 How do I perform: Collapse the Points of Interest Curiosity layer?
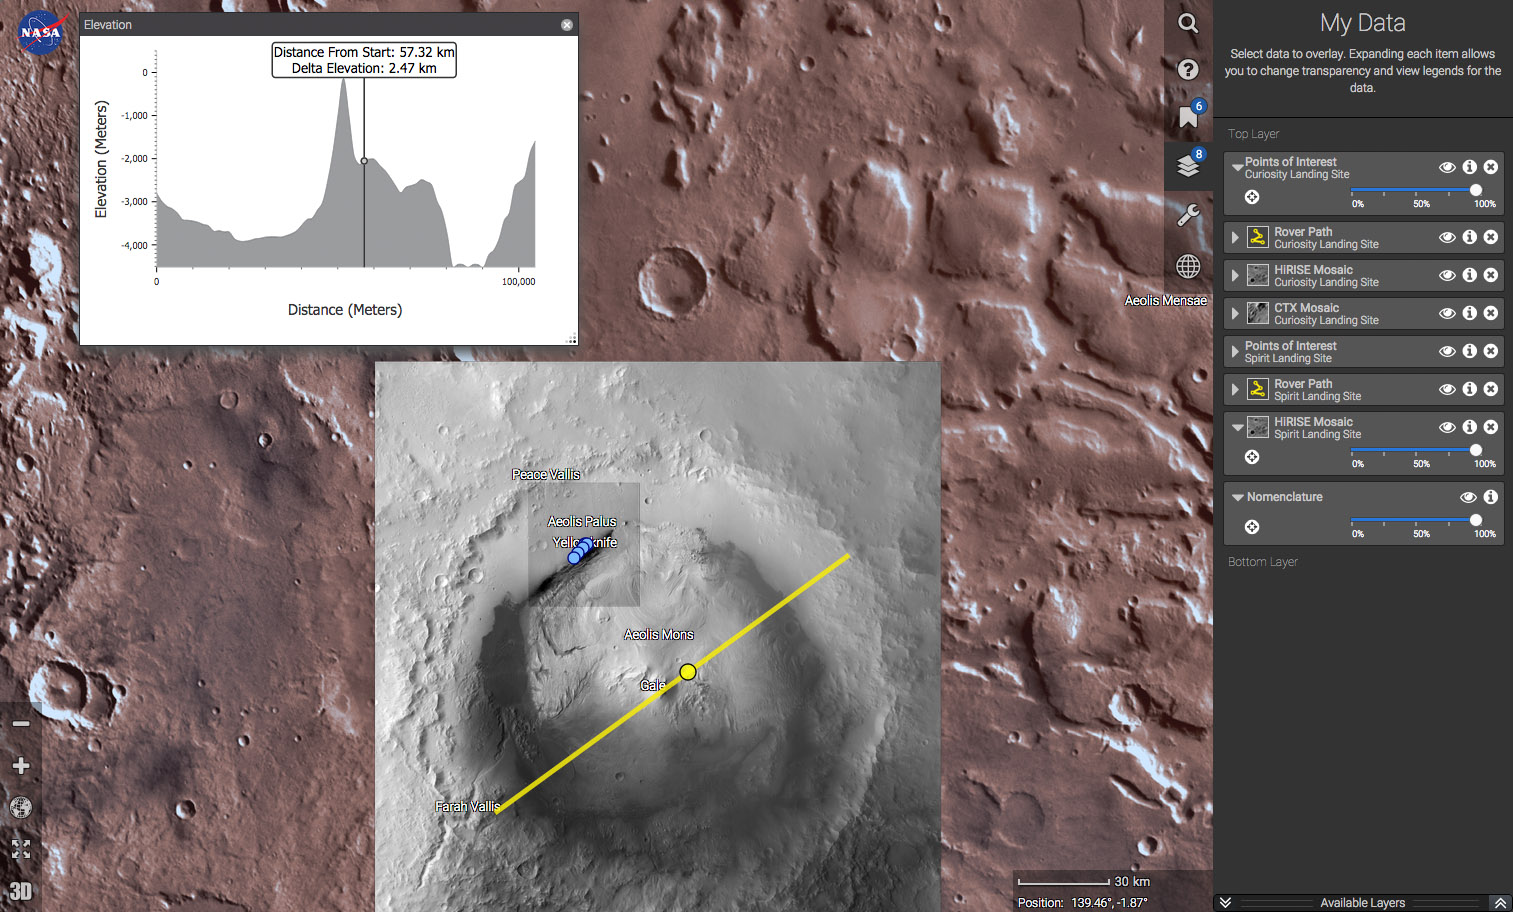pyautogui.click(x=1237, y=166)
